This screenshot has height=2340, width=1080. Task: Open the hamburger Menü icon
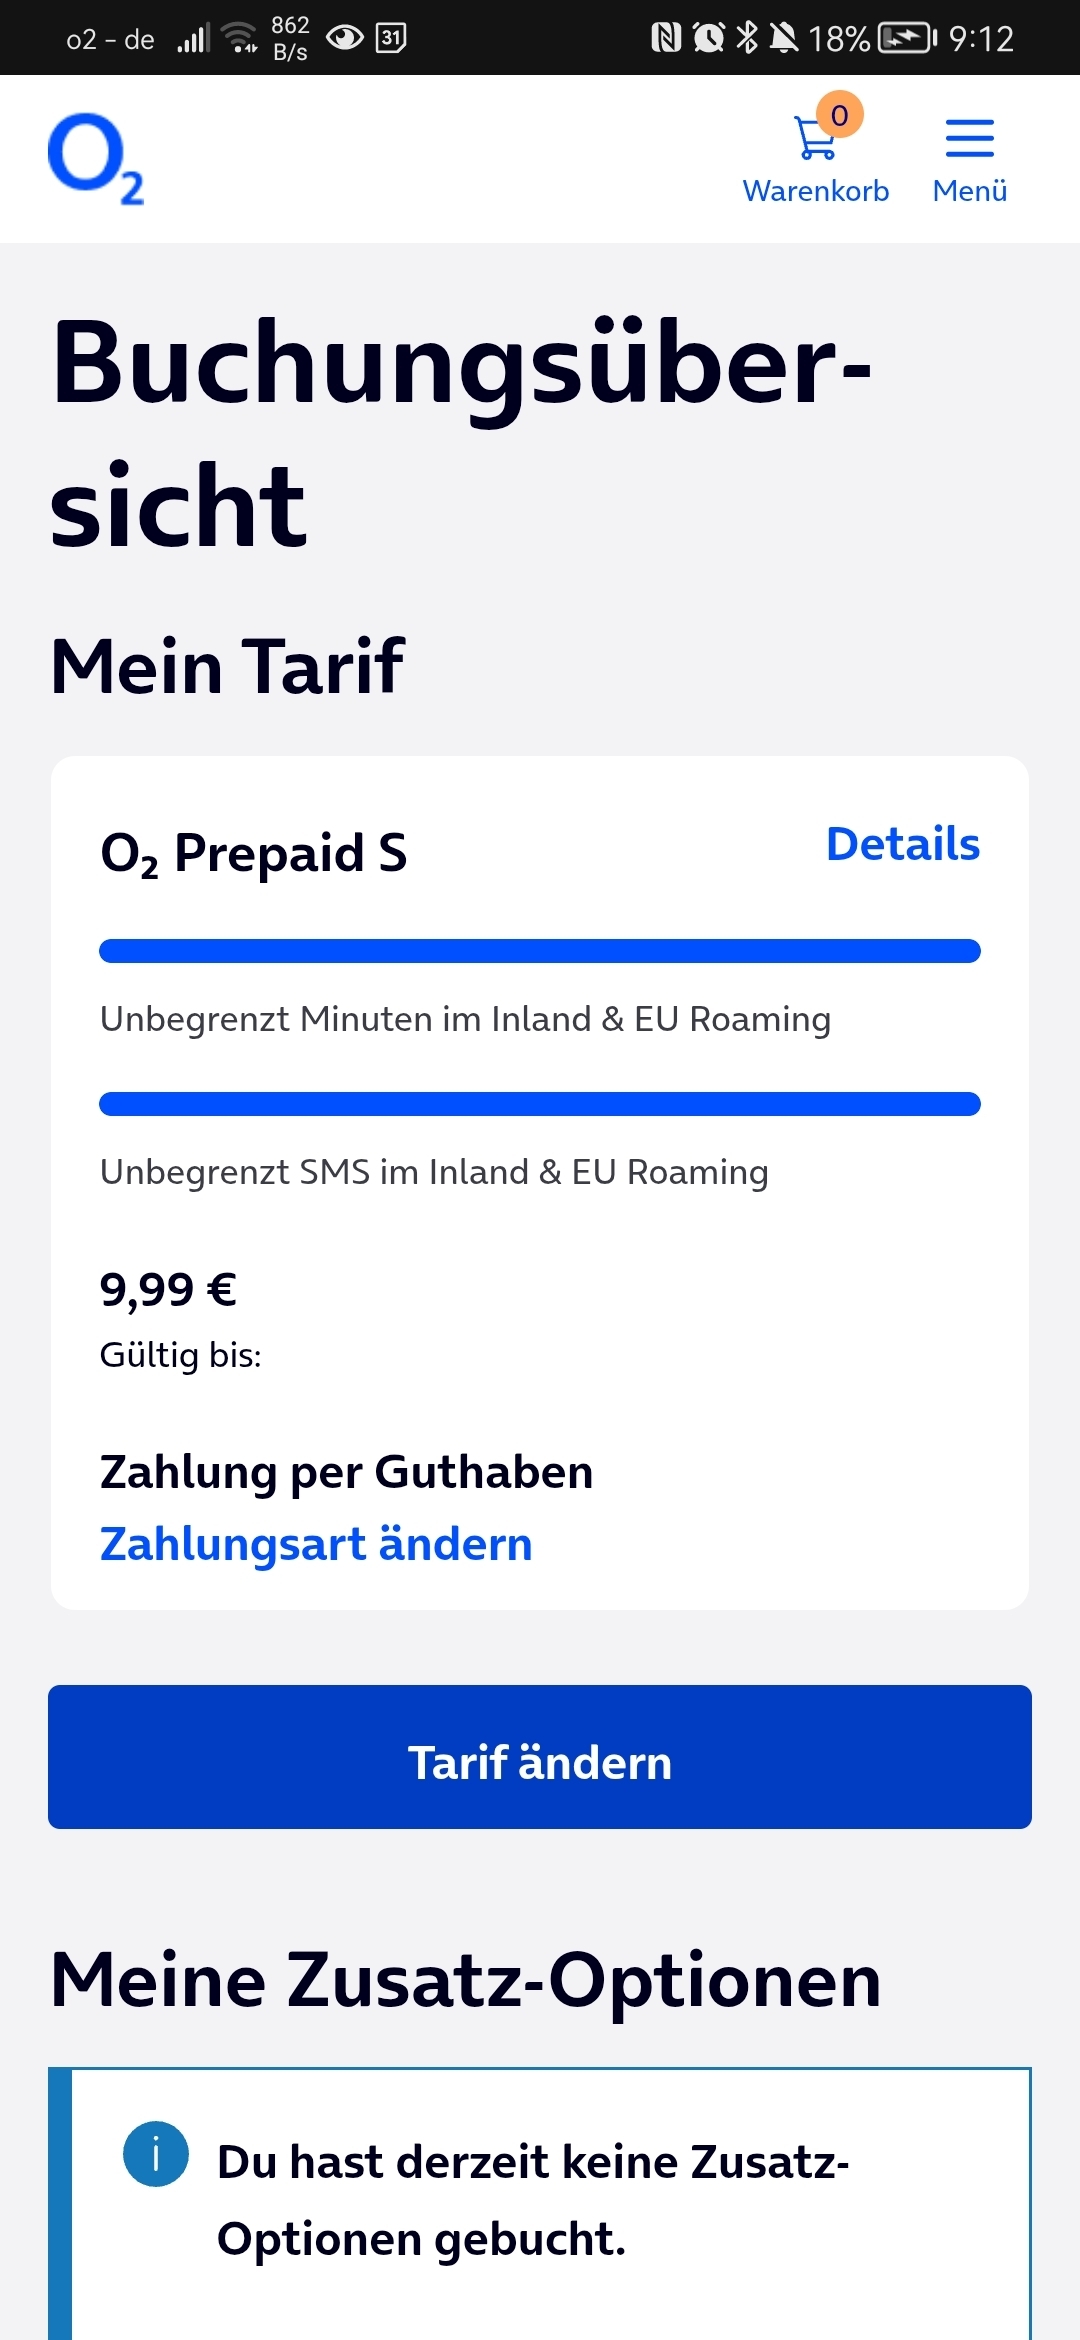[970, 138]
